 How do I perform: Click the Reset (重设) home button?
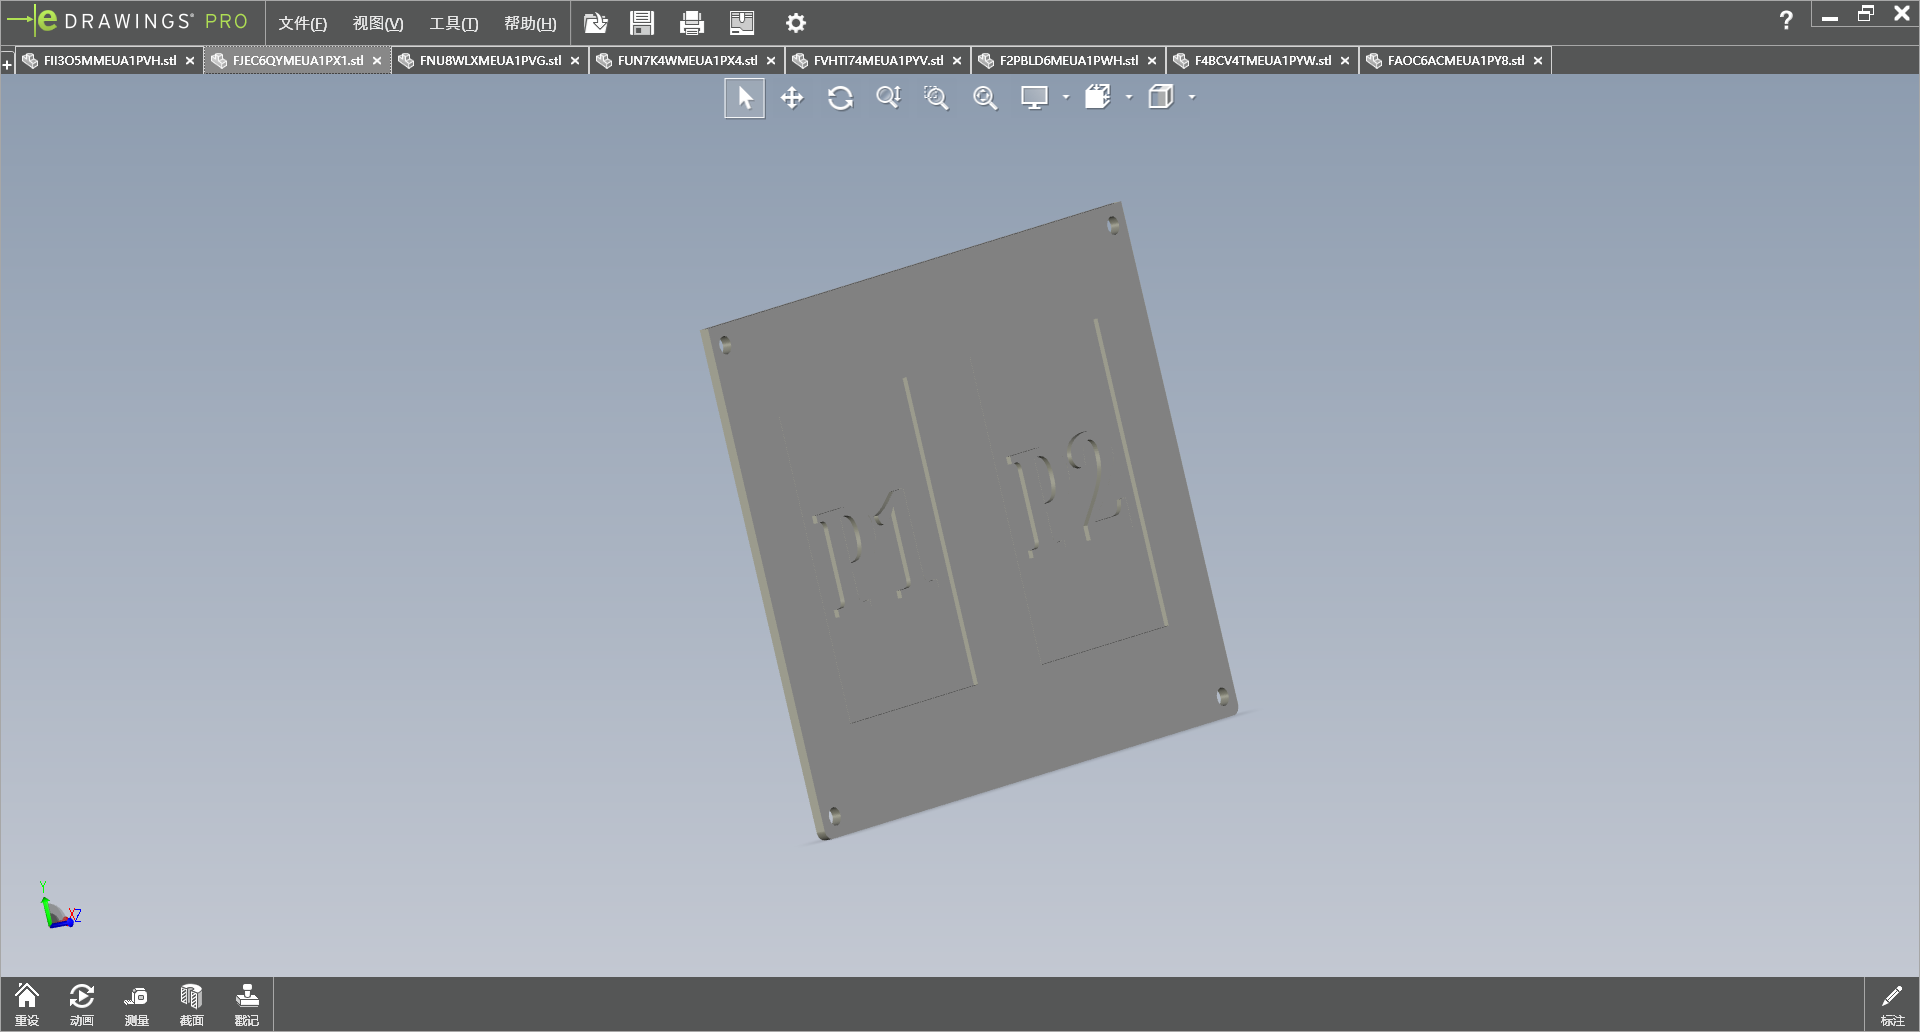[27, 1005]
